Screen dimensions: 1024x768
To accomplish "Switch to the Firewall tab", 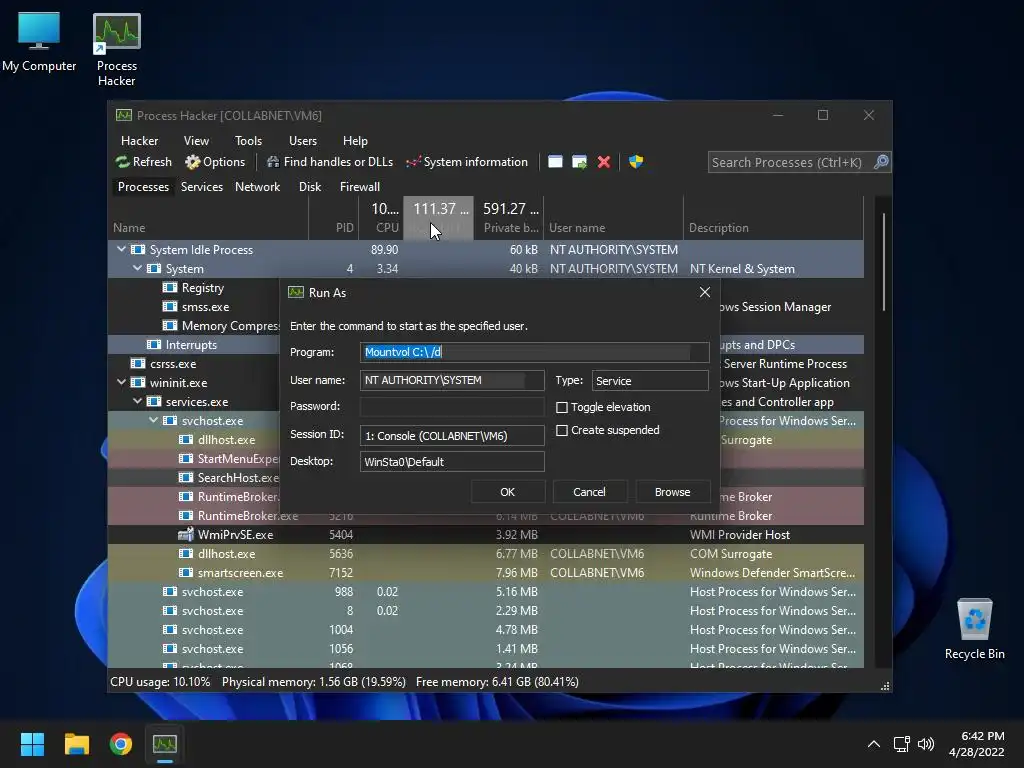I will click(359, 187).
